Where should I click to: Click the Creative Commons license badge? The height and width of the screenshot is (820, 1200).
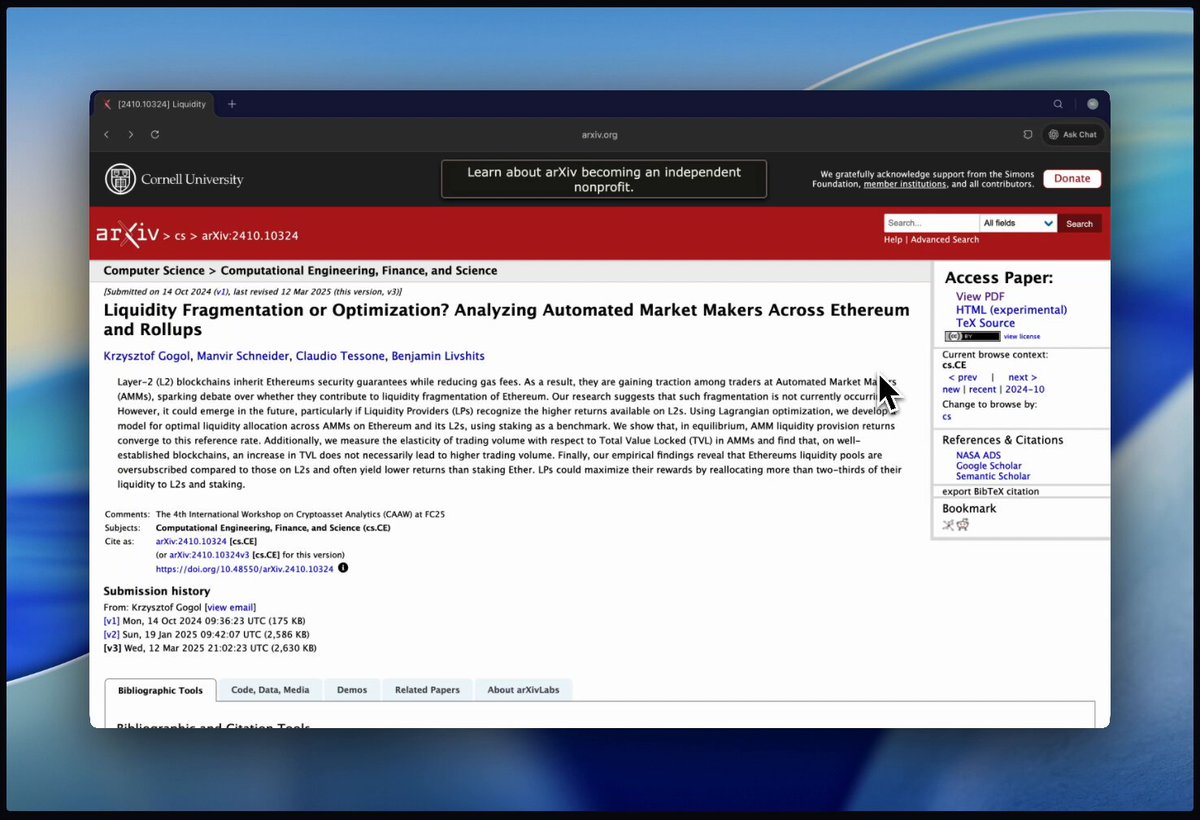tap(972, 336)
